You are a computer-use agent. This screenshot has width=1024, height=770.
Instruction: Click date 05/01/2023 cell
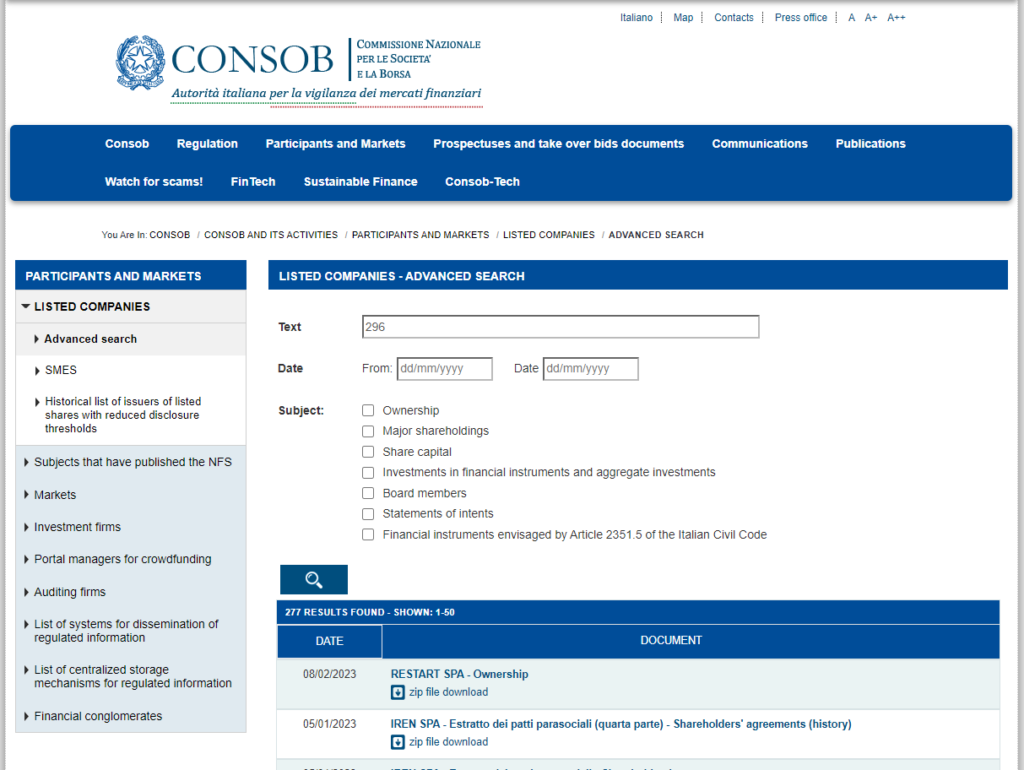329,724
